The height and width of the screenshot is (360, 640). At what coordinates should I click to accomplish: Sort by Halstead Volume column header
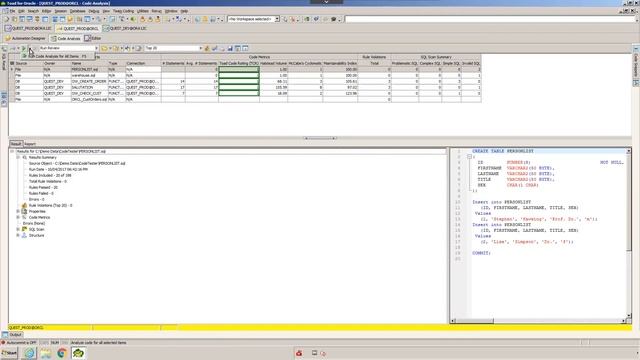click(273, 63)
